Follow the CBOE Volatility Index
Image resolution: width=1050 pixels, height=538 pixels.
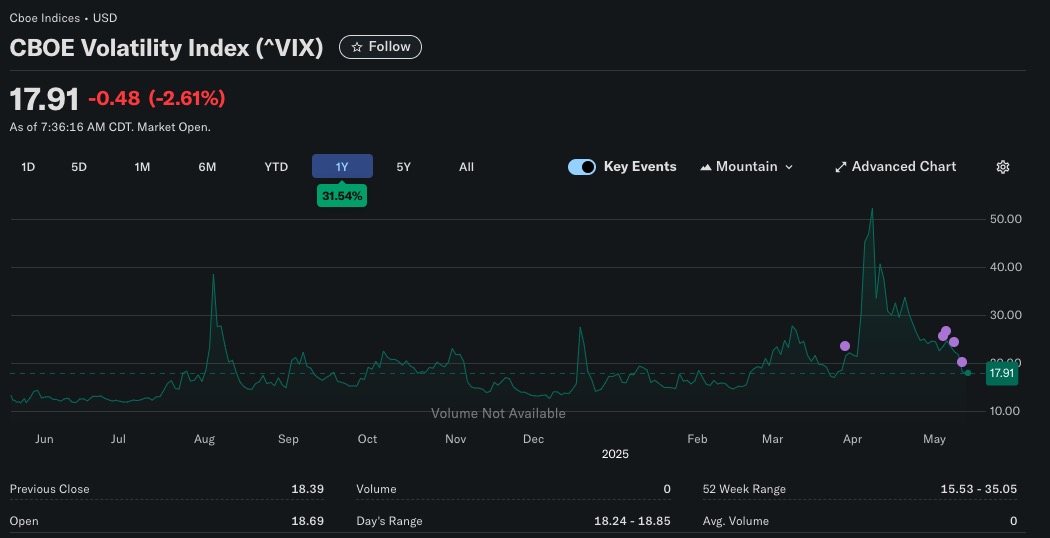380,47
